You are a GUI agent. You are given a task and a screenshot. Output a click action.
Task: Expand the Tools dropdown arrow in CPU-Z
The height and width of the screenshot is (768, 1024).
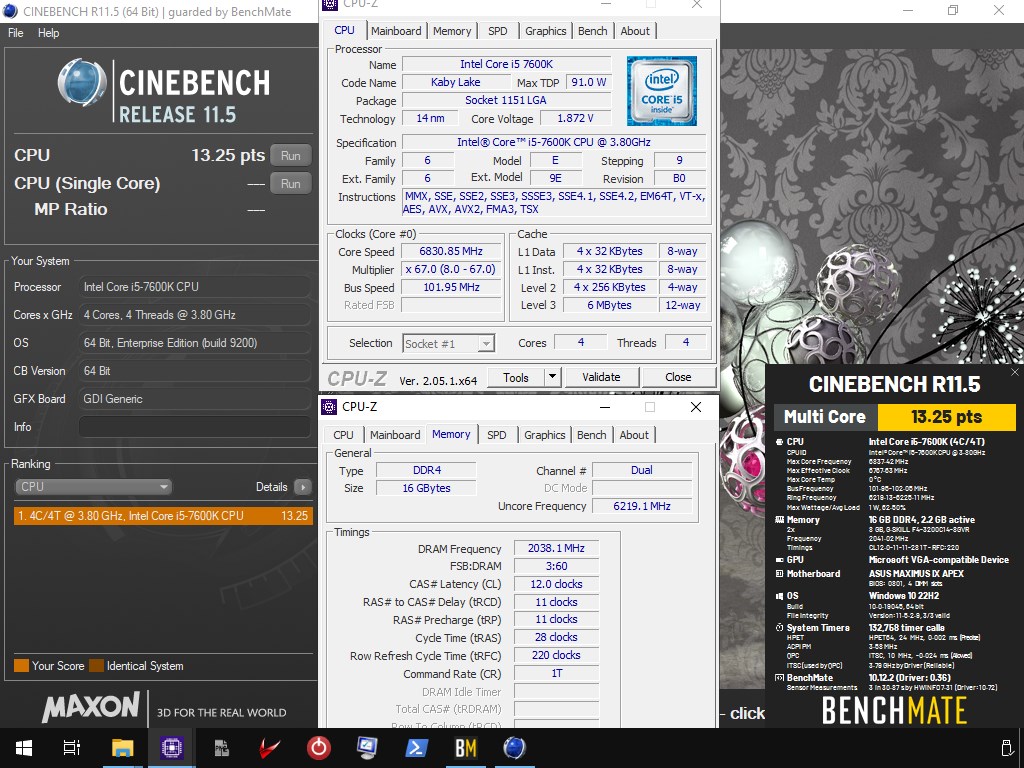coord(552,377)
